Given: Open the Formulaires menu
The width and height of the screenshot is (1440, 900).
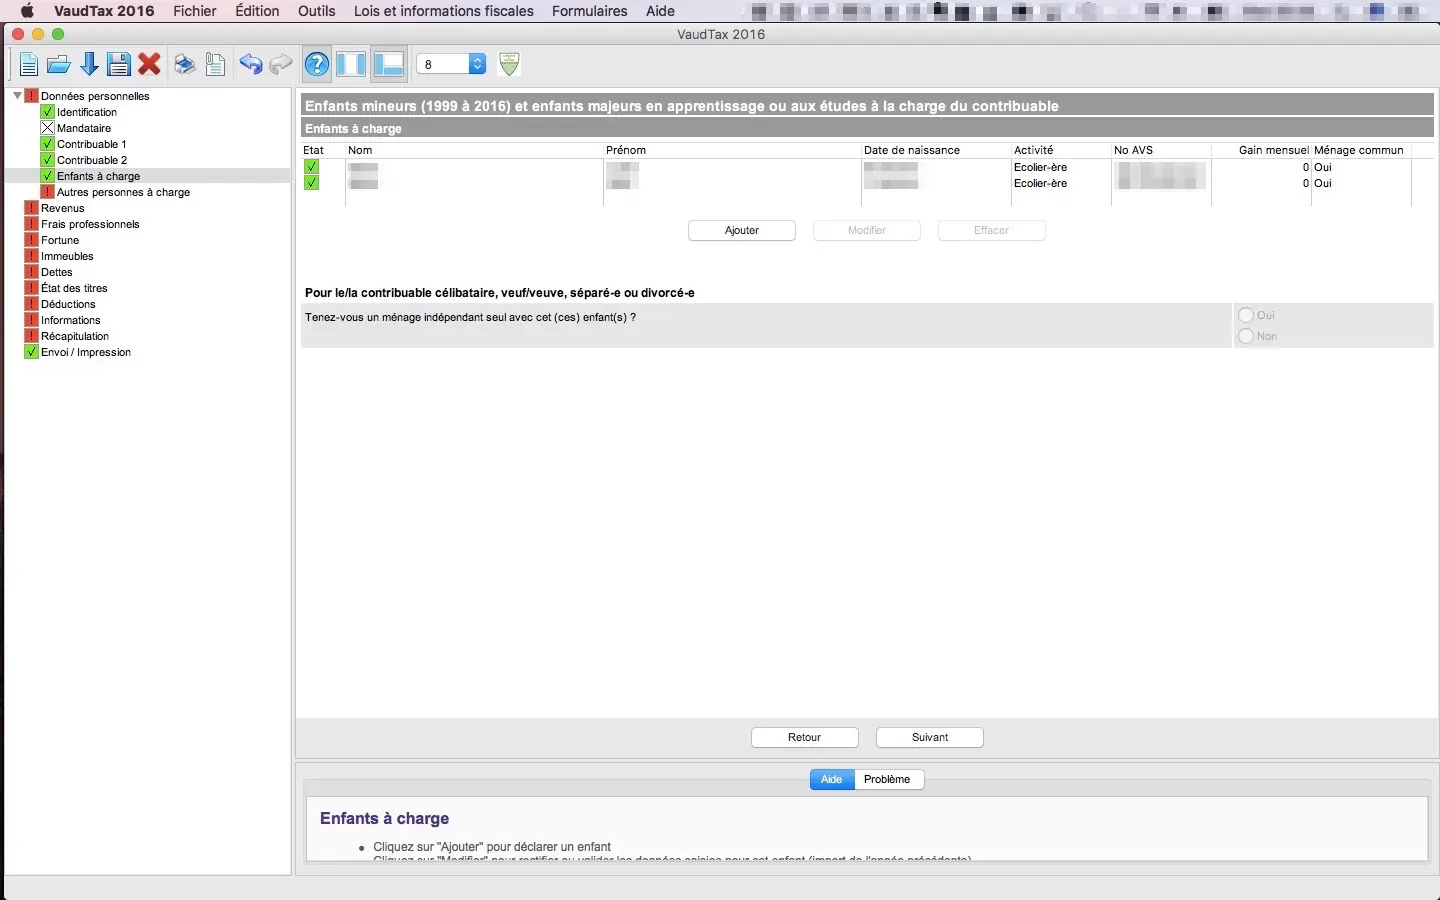Looking at the screenshot, I should point(590,11).
